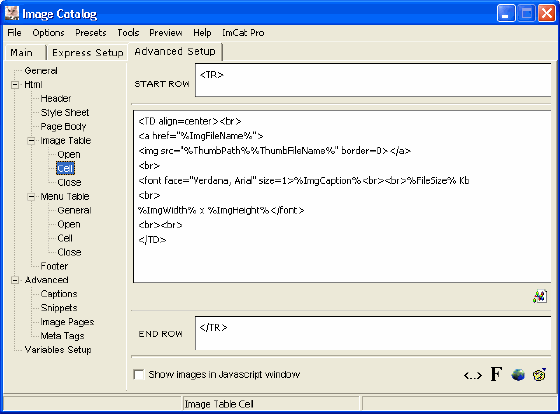Enable Show images in Javascript window checkbox
The width and height of the screenshot is (560, 414).
pos(139,374)
